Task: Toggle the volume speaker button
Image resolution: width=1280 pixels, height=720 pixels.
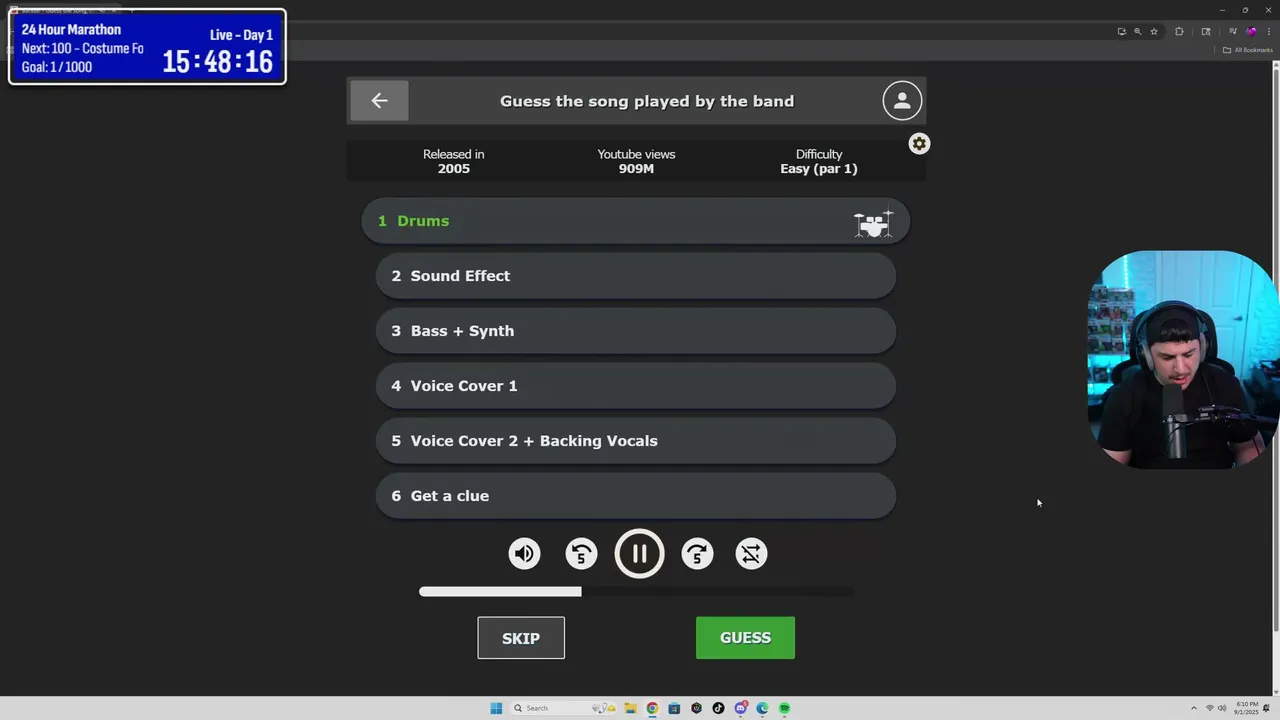Action: 525,554
